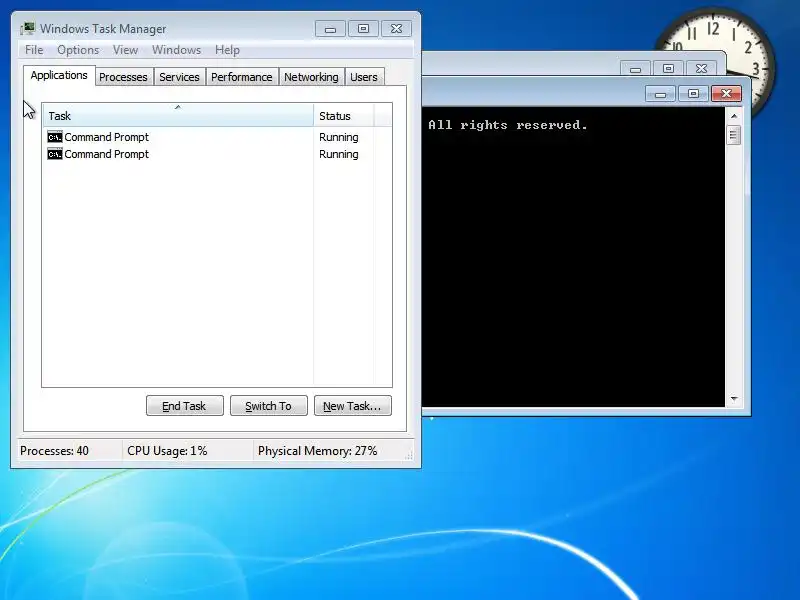Viewport: 800px width, 600px height.
Task: Open the File menu
Action: (x=34, y=50)
